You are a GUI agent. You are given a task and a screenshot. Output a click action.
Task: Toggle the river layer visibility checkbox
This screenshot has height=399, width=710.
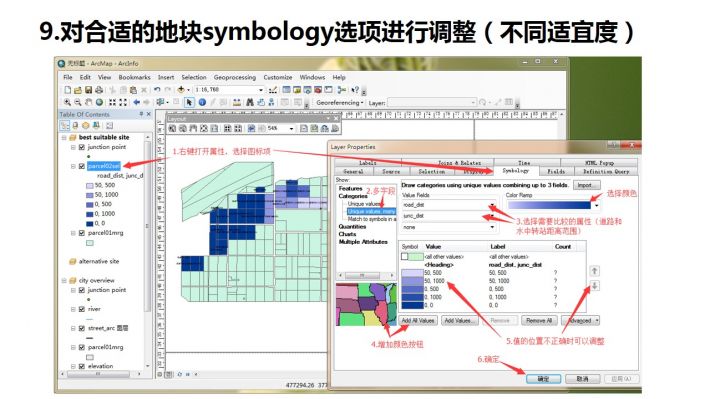(x=82, y=309)
